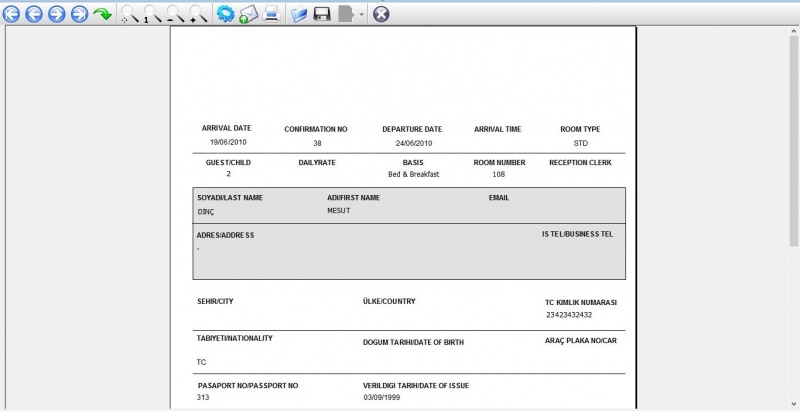Click confirmation number 38
Image resolution: width=800 pixels, height=411 pixels.
click(x=317, y=143)
